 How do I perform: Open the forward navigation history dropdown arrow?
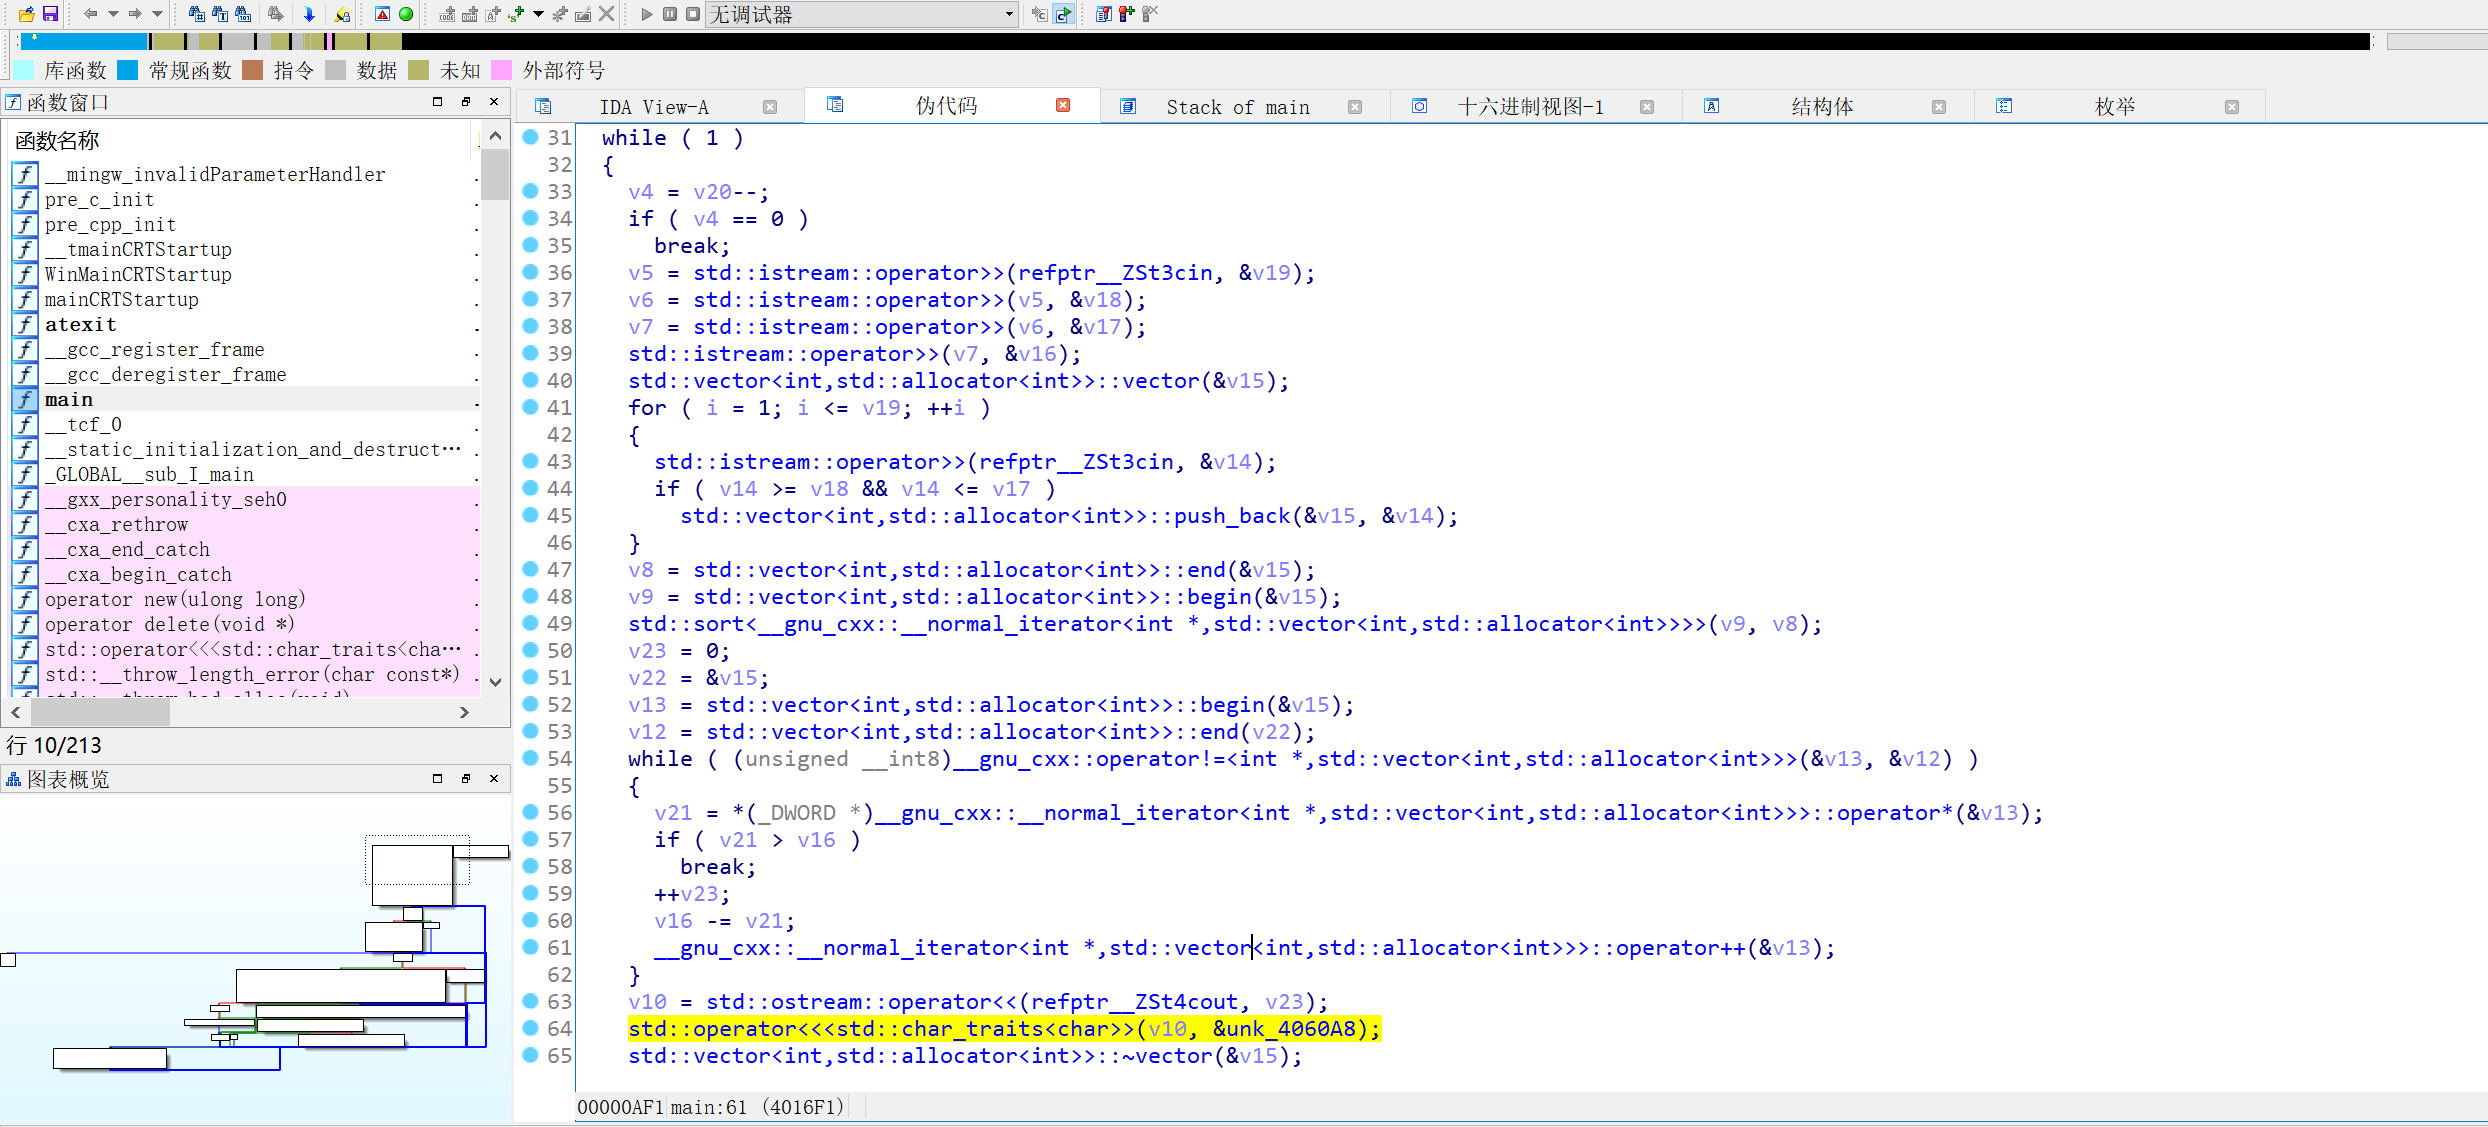(157, 14)
